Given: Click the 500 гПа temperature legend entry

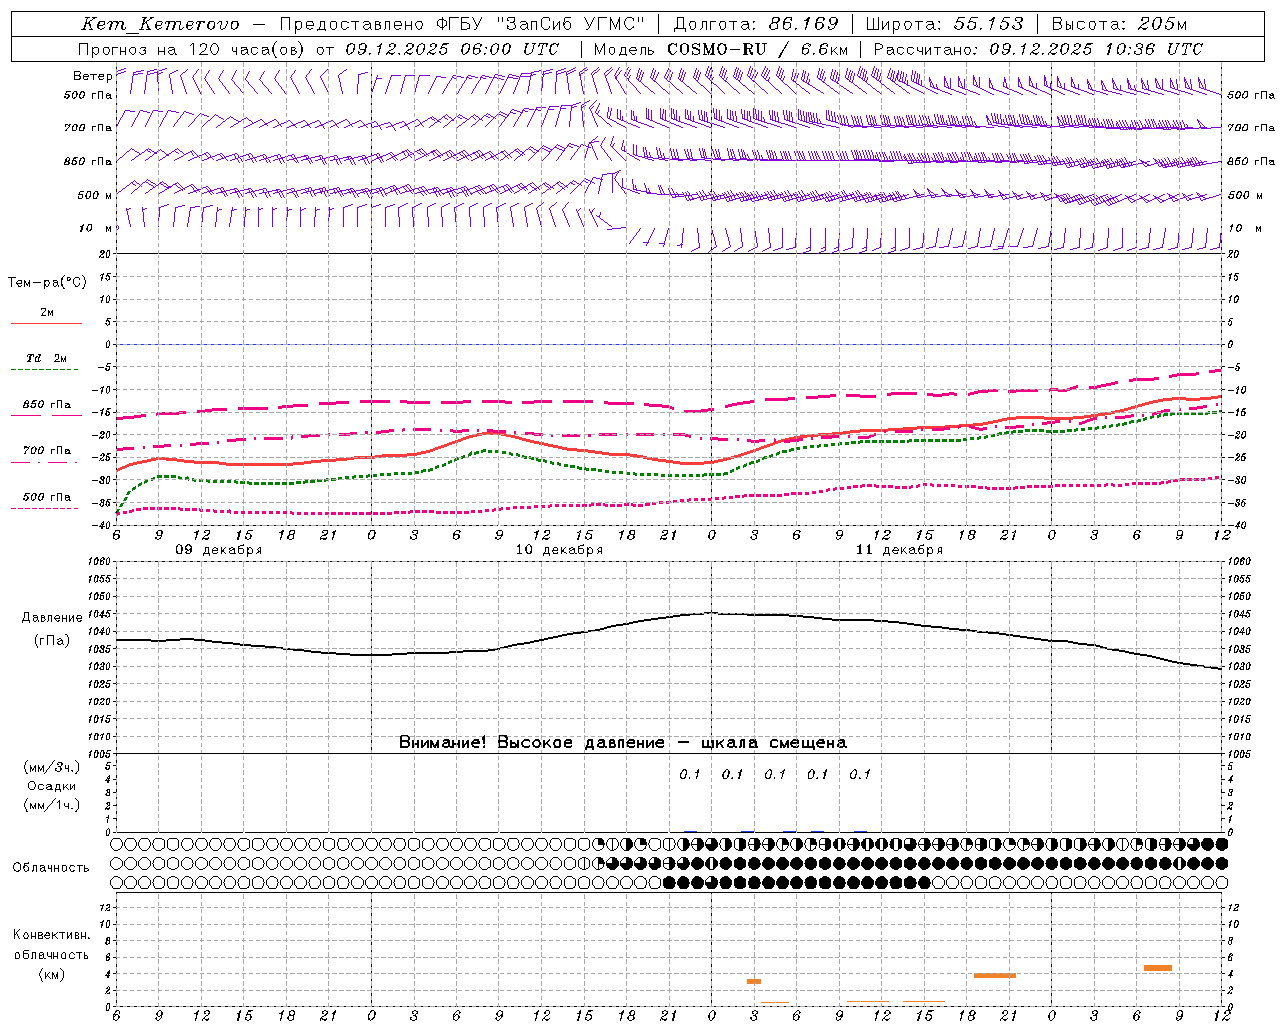Looking at the screenshot, I should [47, 497].
